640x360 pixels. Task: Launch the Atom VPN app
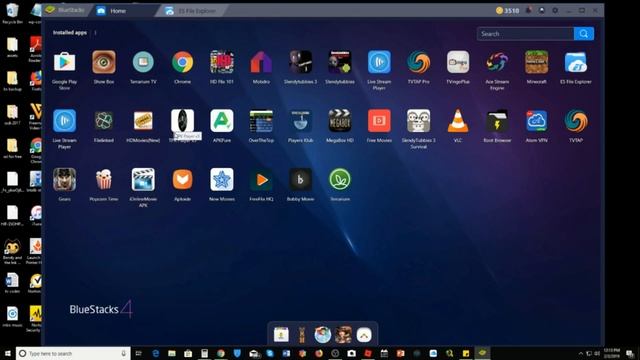536,121
